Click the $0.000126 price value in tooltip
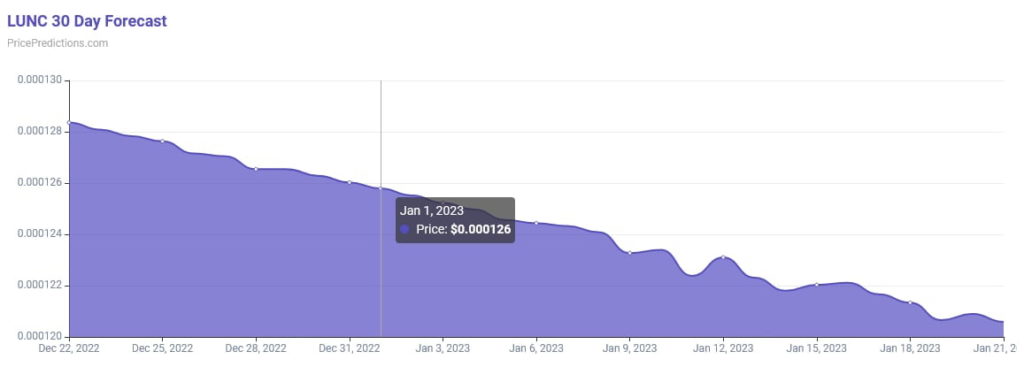 point(481,230)
